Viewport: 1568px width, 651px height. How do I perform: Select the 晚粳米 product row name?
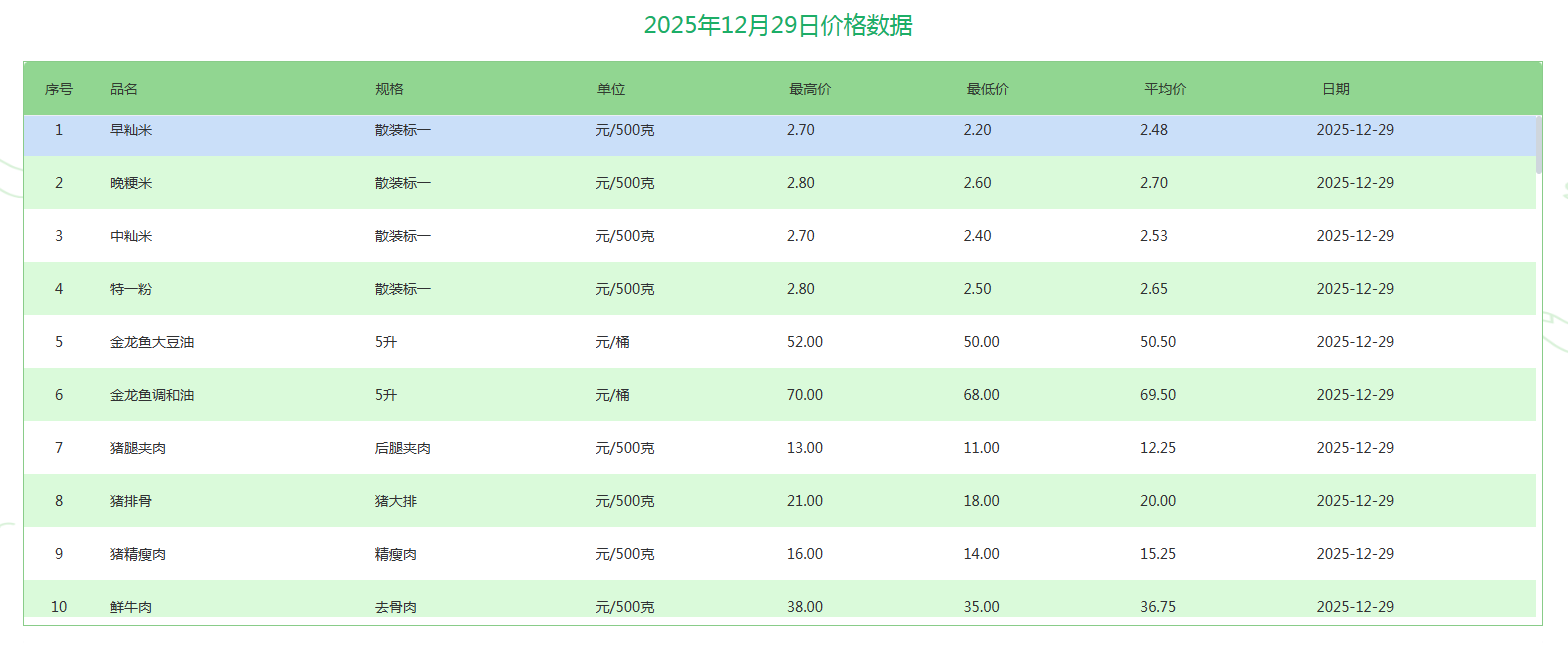[x=131, y=183]
